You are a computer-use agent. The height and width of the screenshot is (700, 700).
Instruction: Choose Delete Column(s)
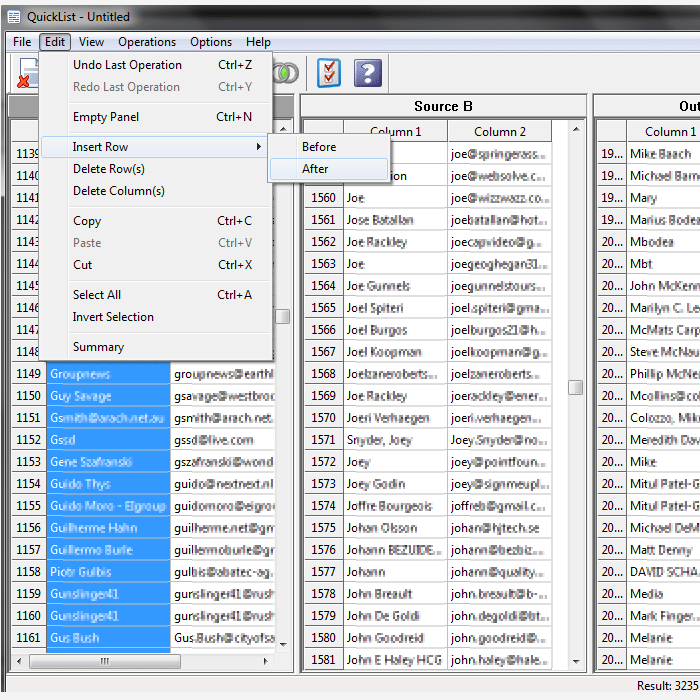(x=157, y=191)
